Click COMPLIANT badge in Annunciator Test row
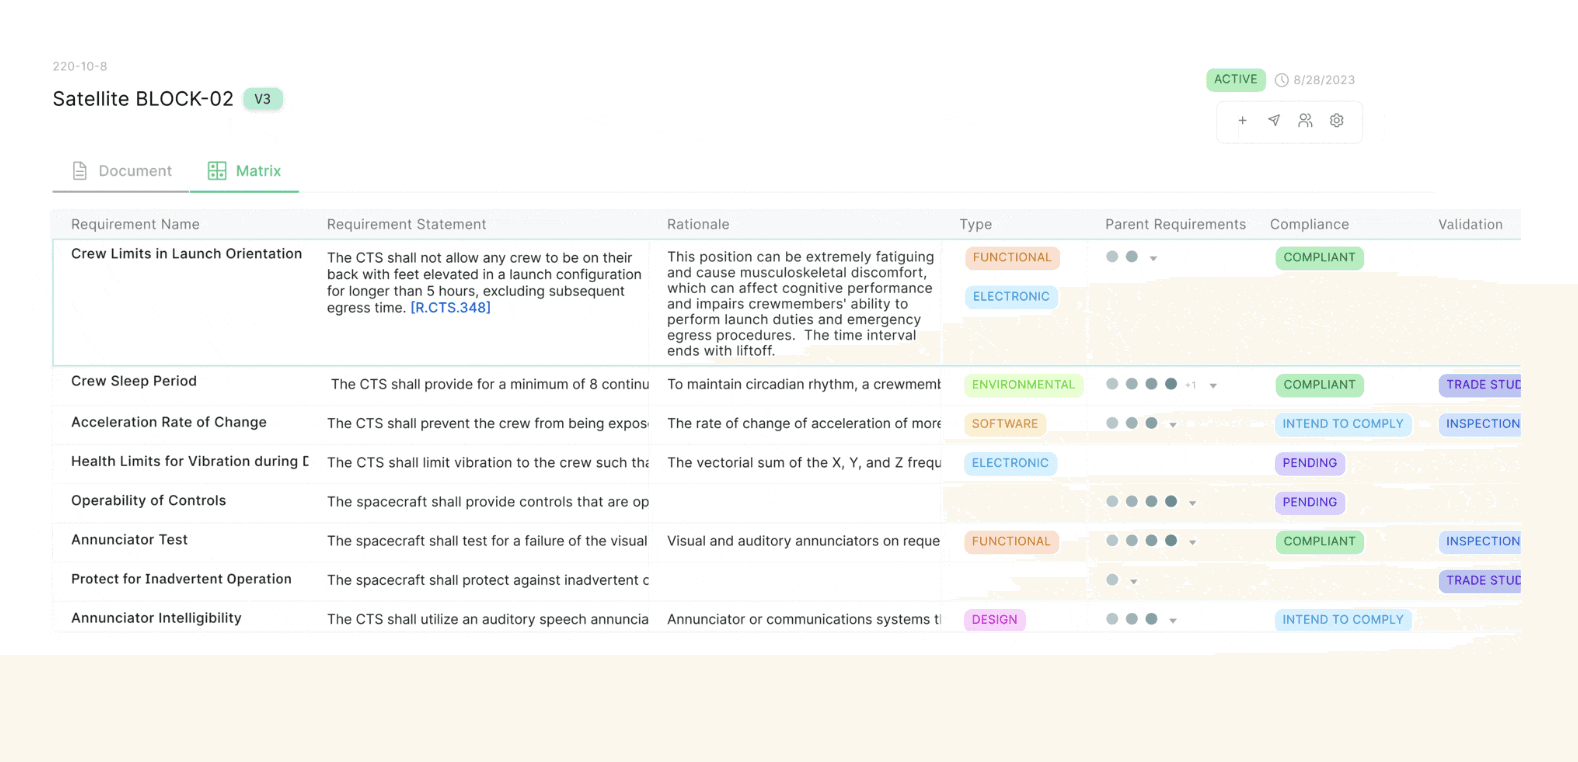 tap(1319, 541)
